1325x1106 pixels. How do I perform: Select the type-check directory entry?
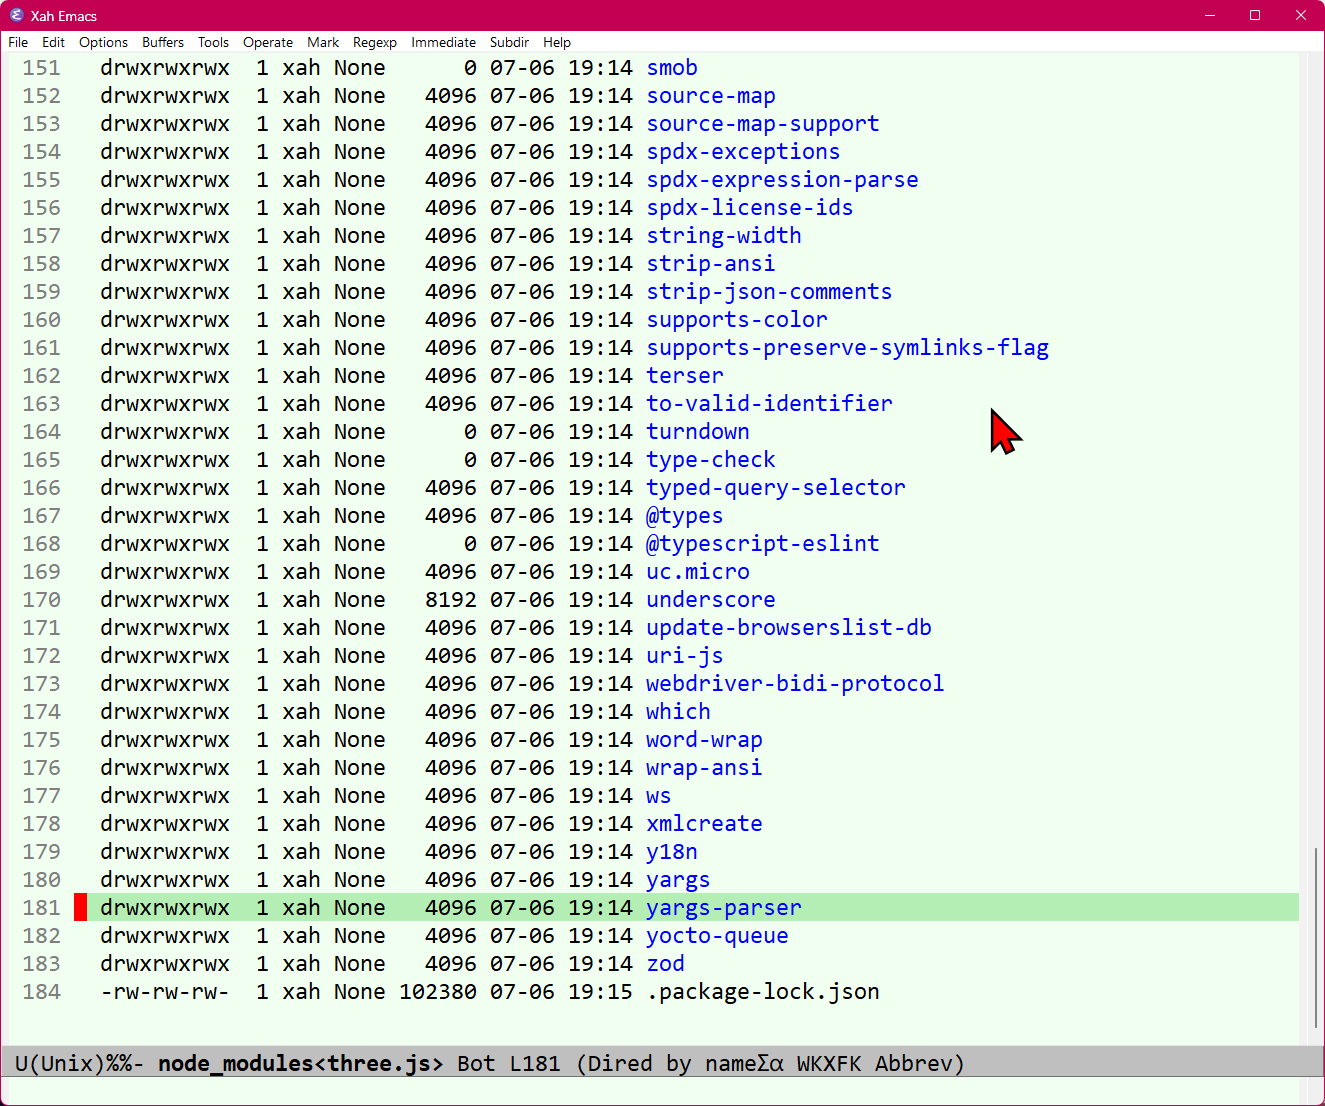(711, 460)
